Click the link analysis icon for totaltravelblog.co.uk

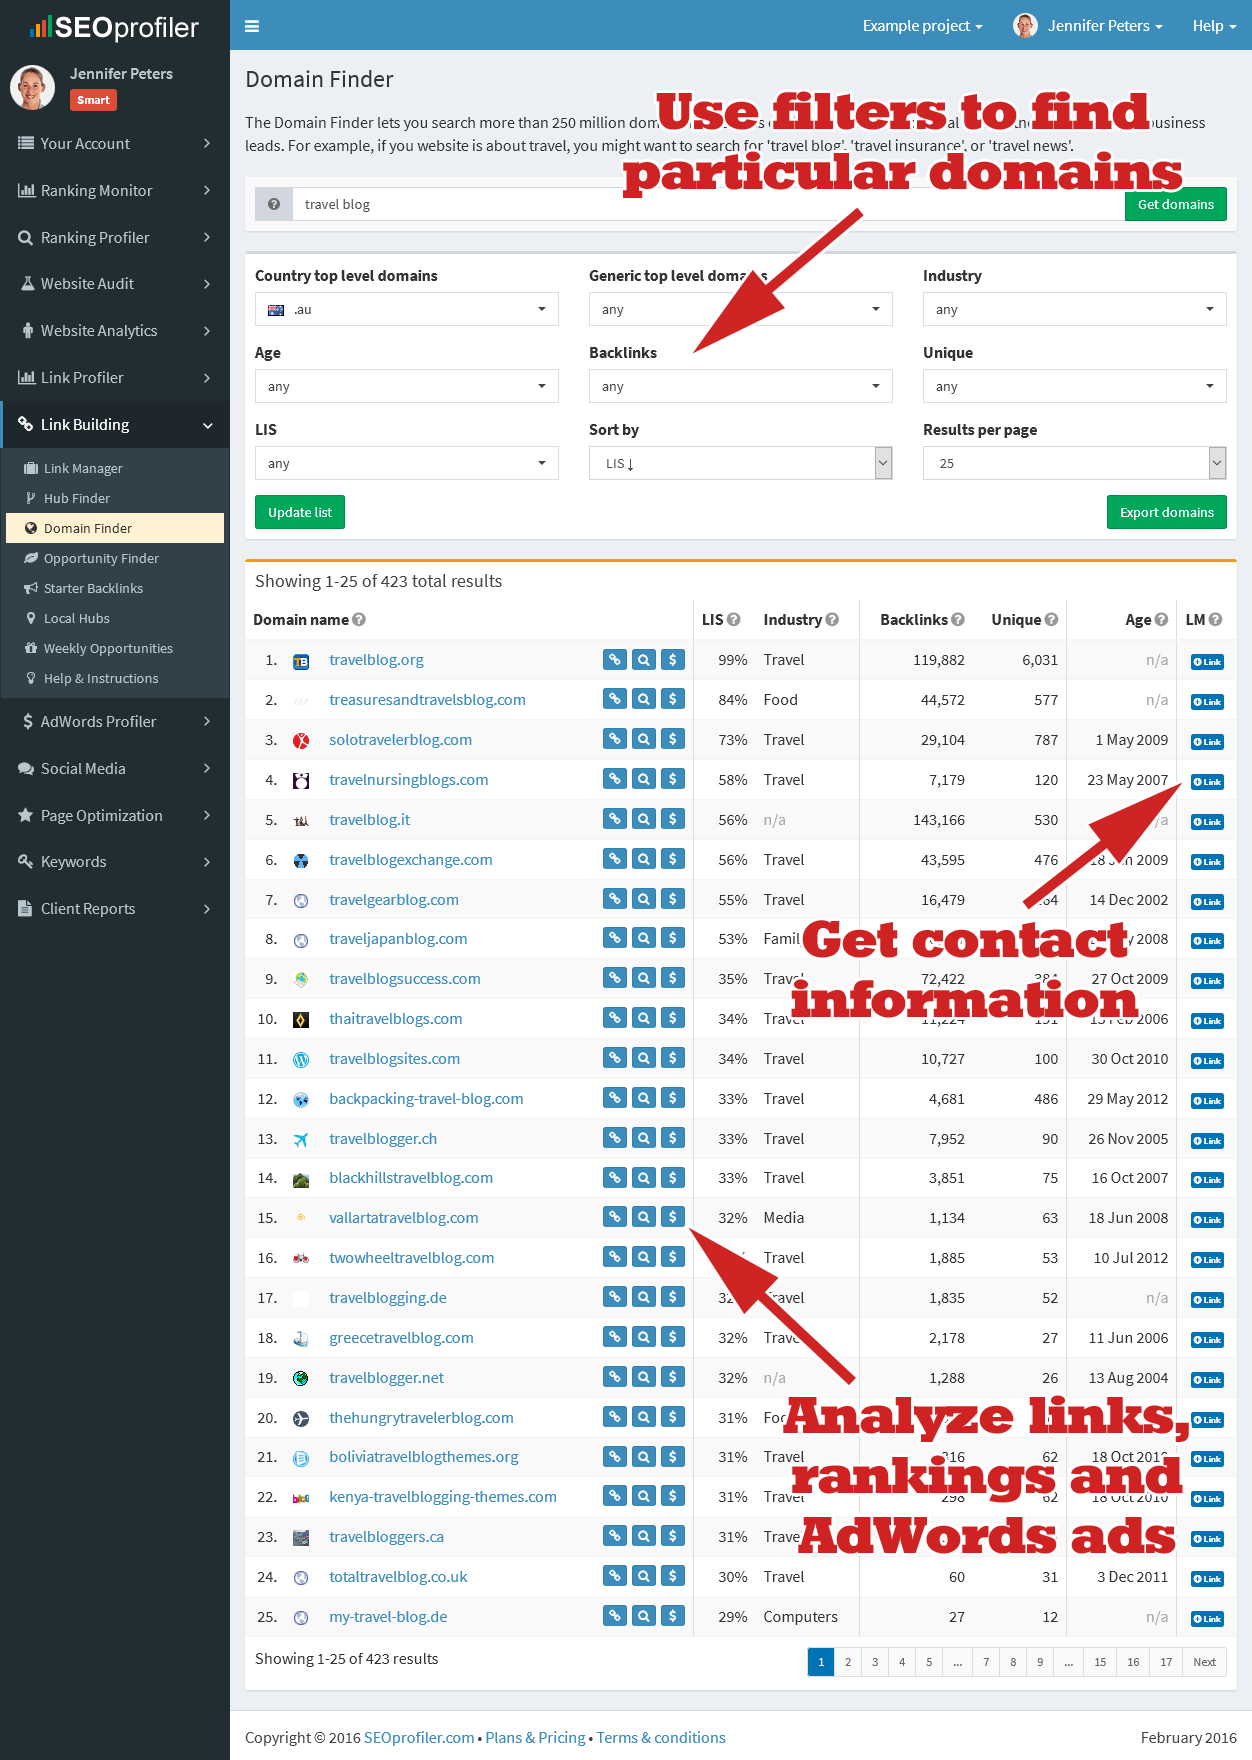[x=615, y=1576]
